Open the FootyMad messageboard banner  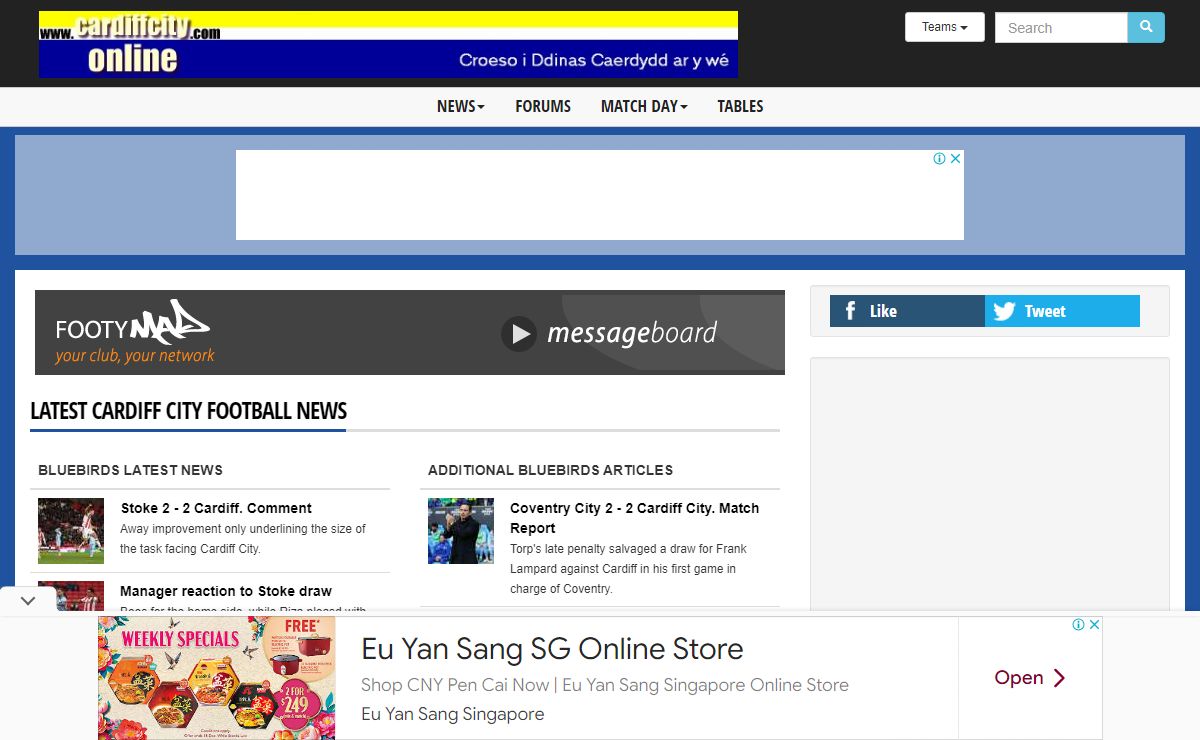(x=410, y=332)
